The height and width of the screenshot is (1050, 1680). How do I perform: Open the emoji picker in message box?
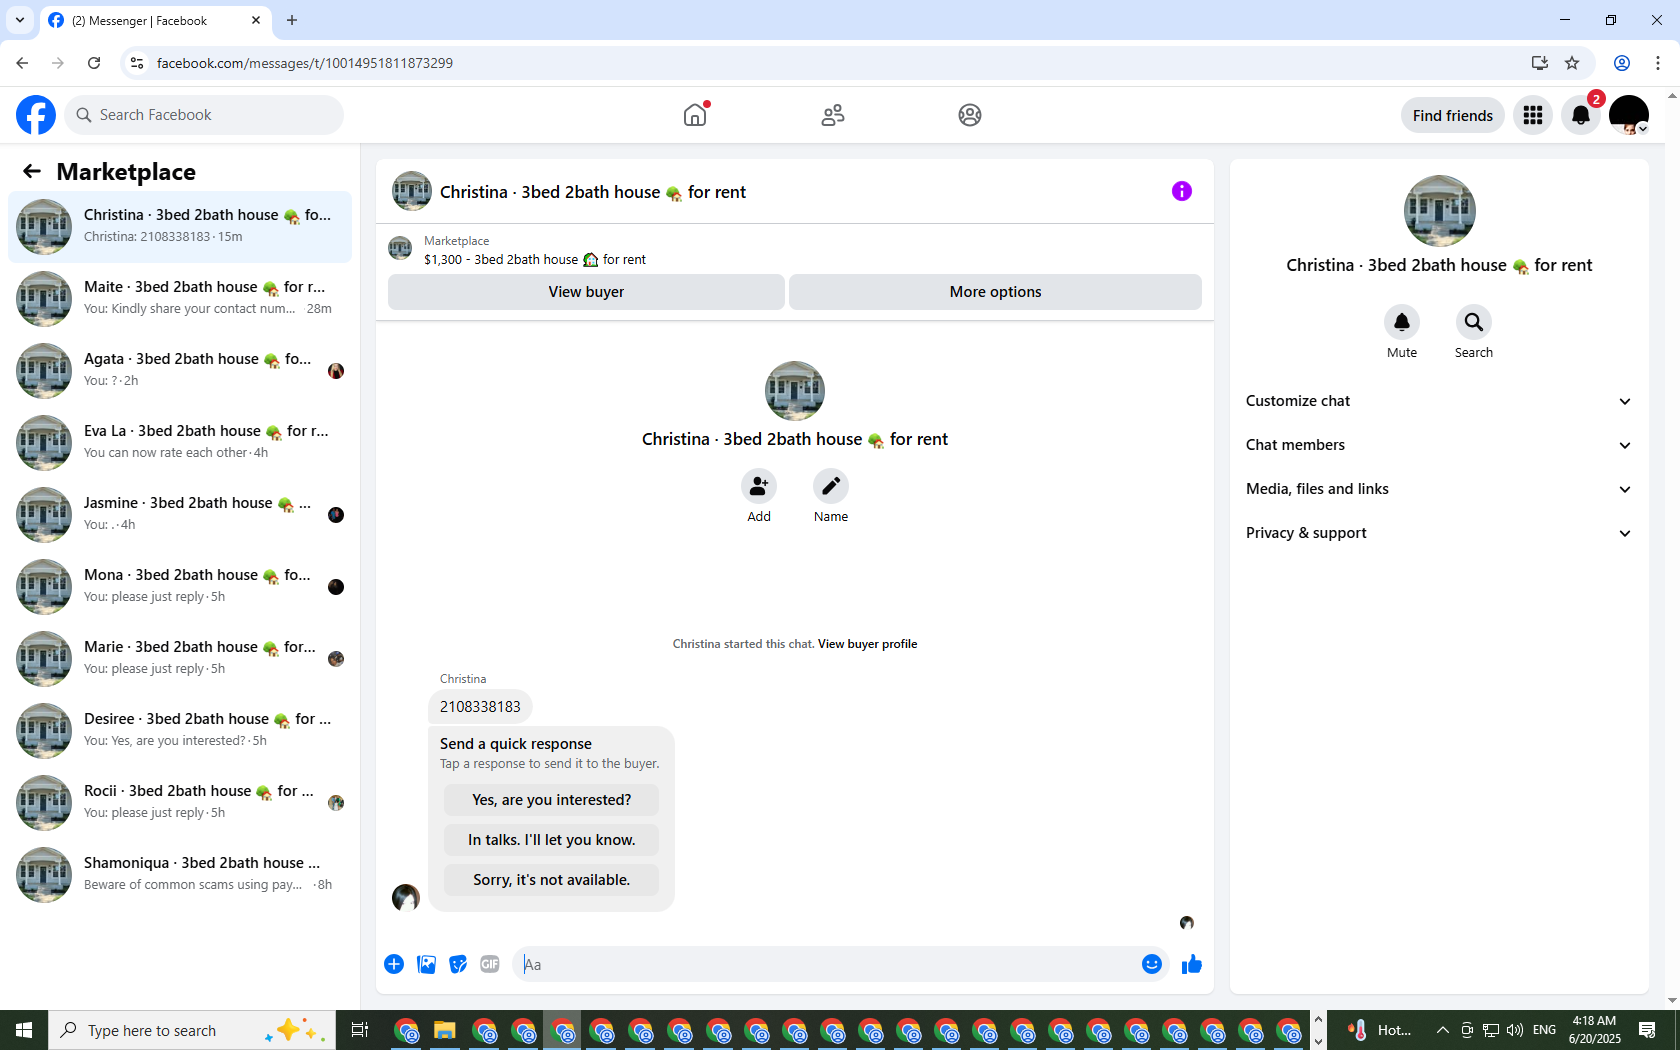point(1152,964)
